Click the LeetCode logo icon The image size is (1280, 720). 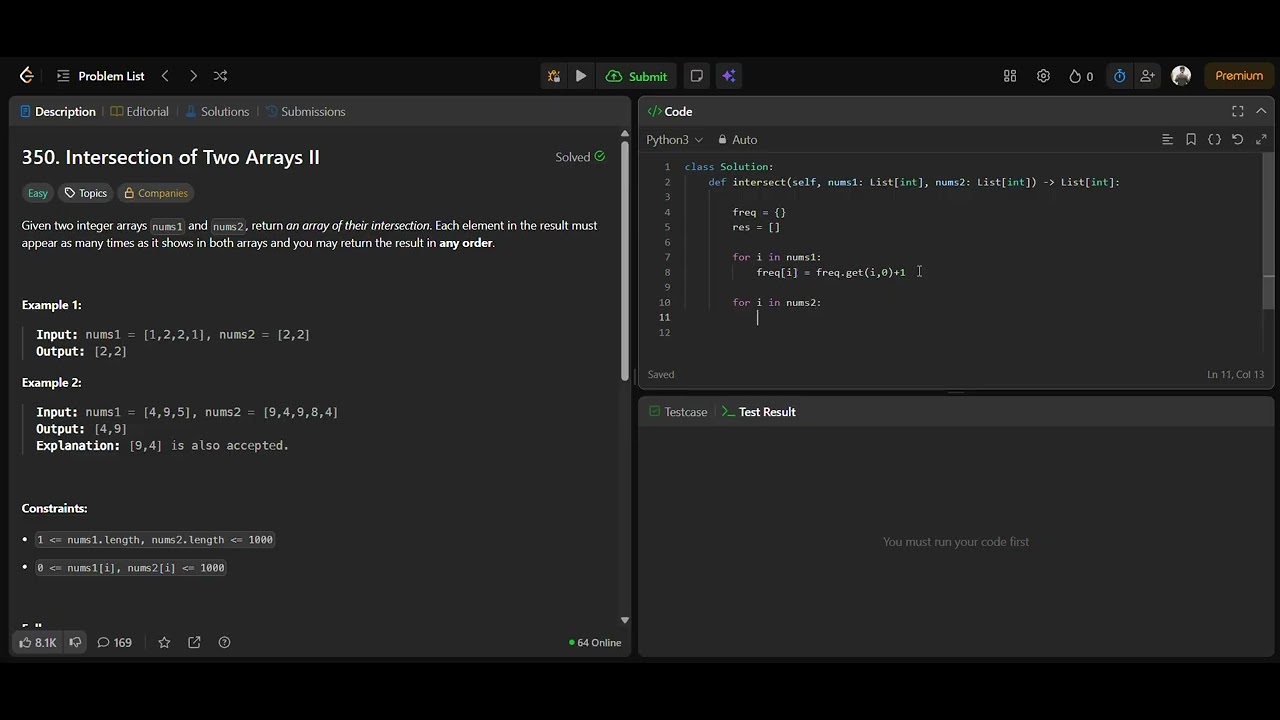pyautogui.click(x=27, y=76)
